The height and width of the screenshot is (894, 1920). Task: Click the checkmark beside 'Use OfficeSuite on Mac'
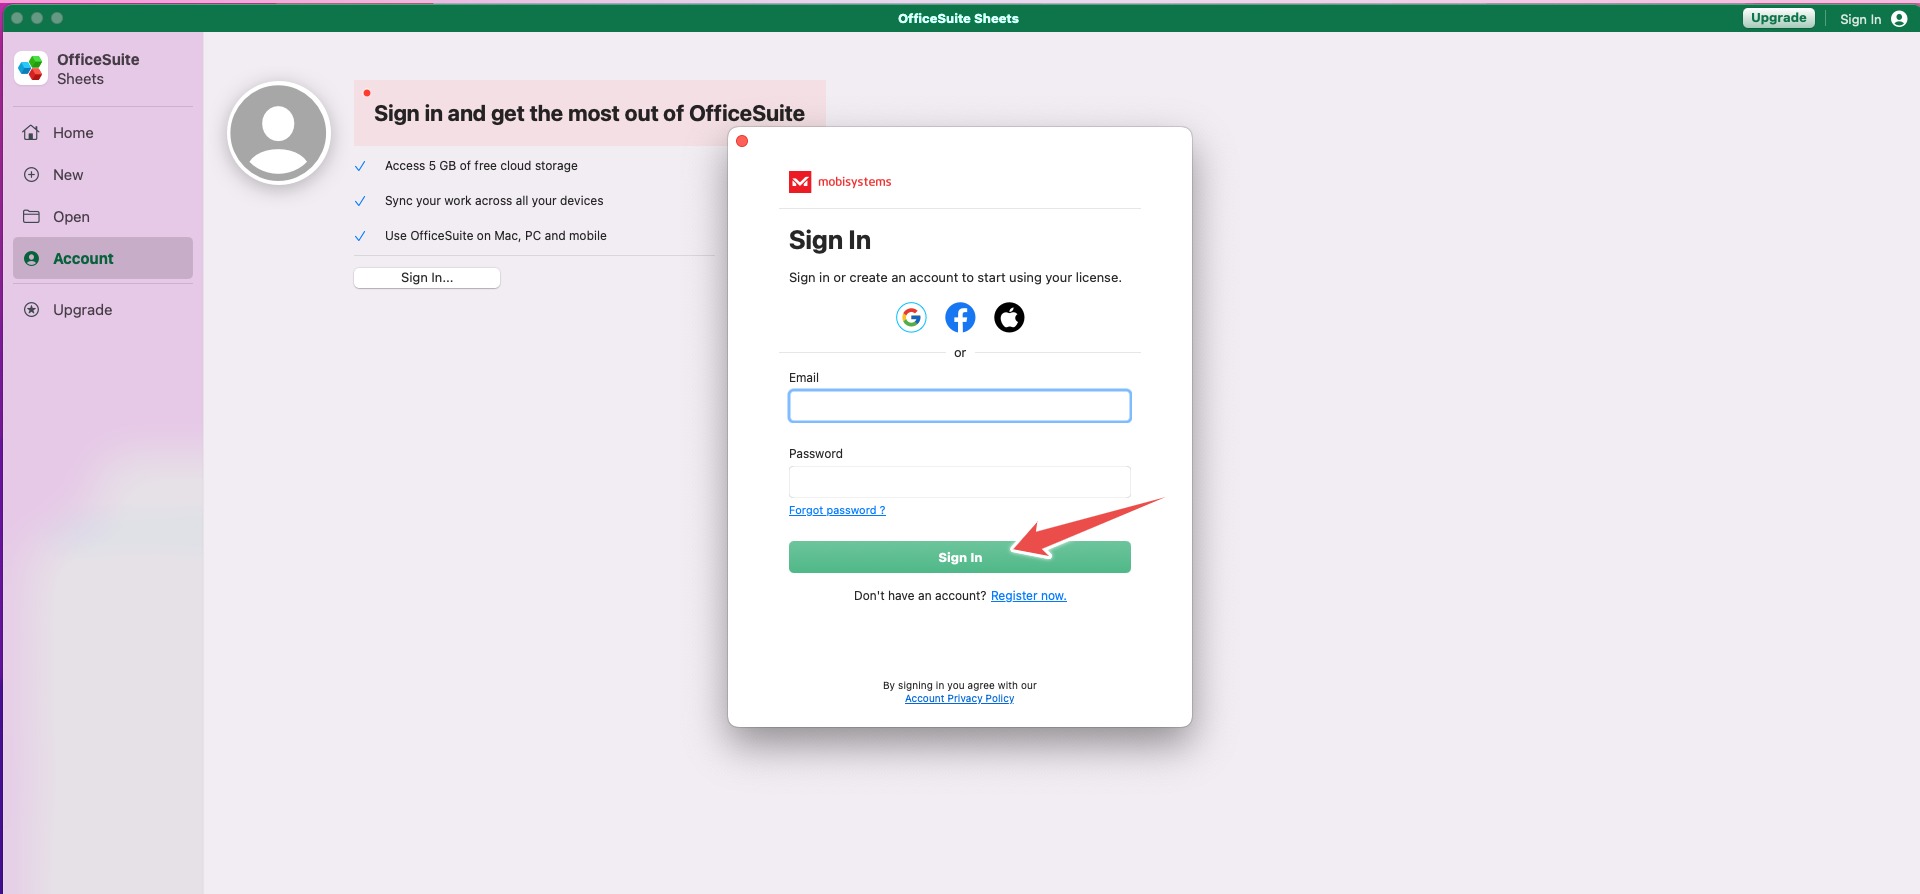[360, 236]
